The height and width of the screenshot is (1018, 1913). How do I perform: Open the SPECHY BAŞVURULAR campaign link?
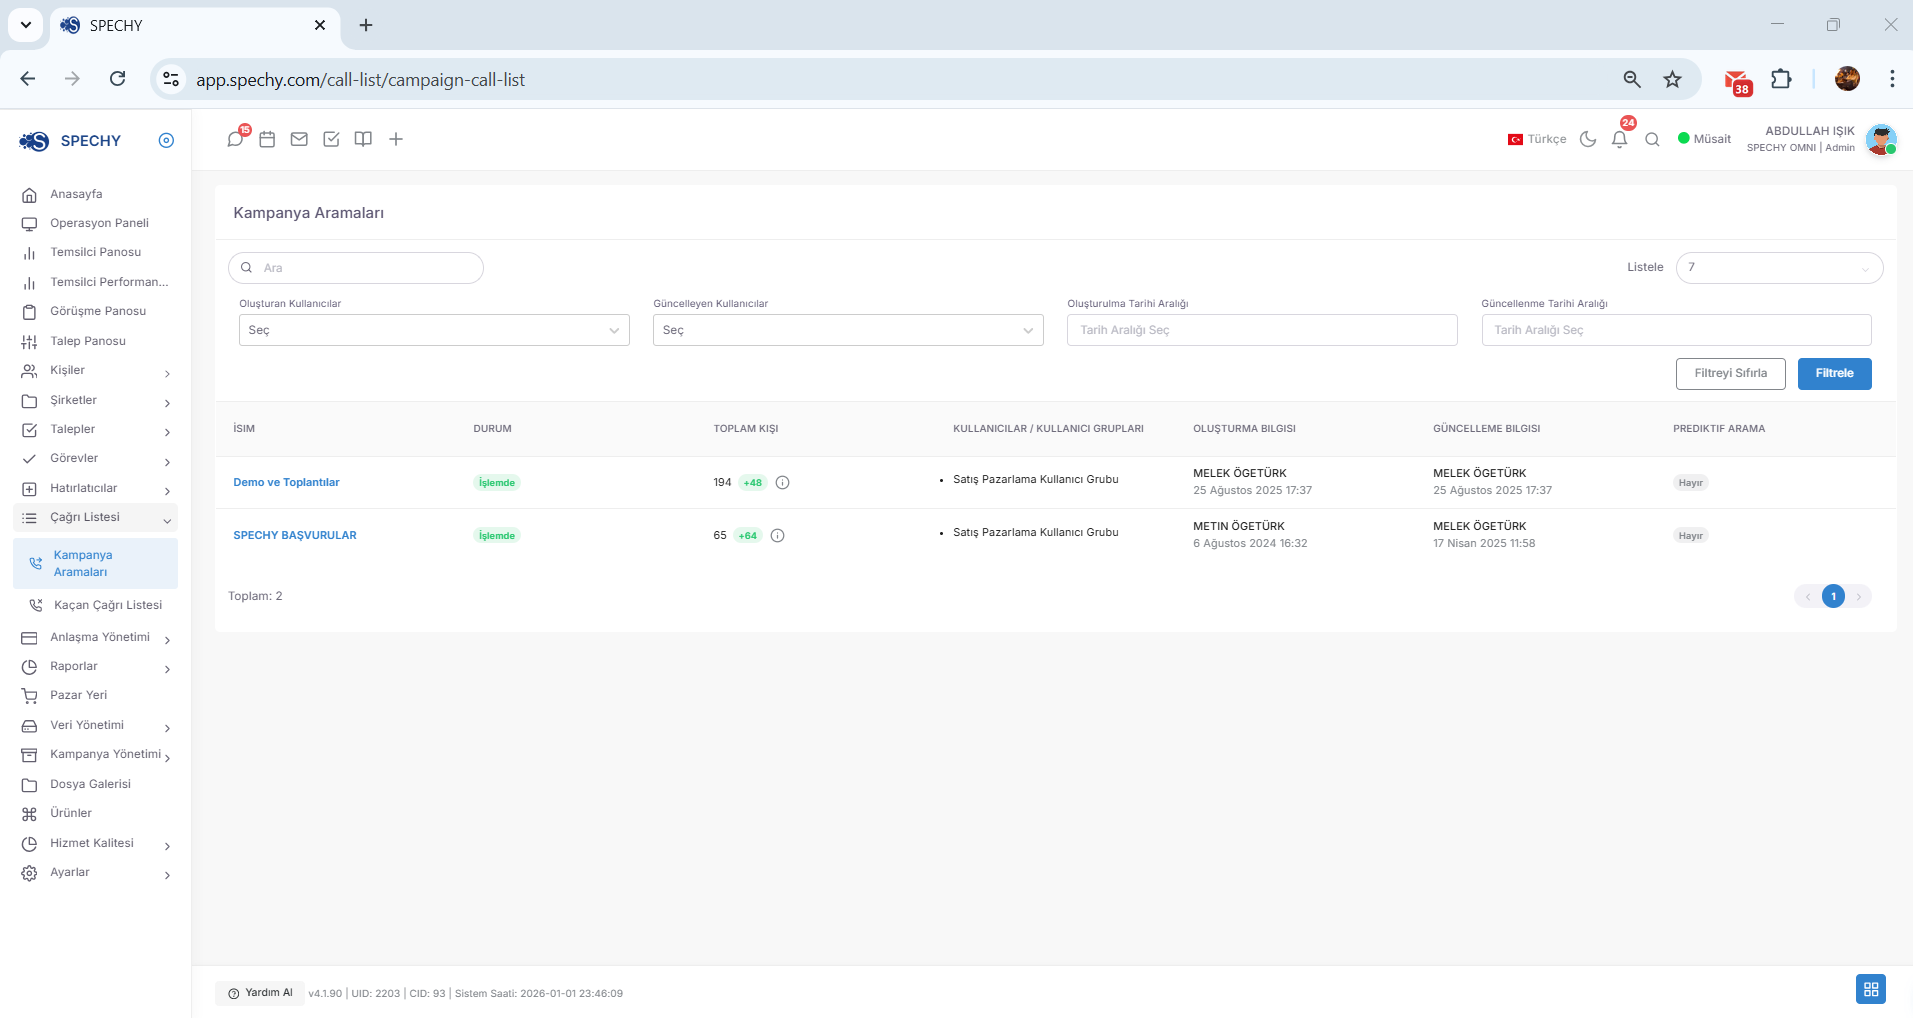tap(295, 535)
